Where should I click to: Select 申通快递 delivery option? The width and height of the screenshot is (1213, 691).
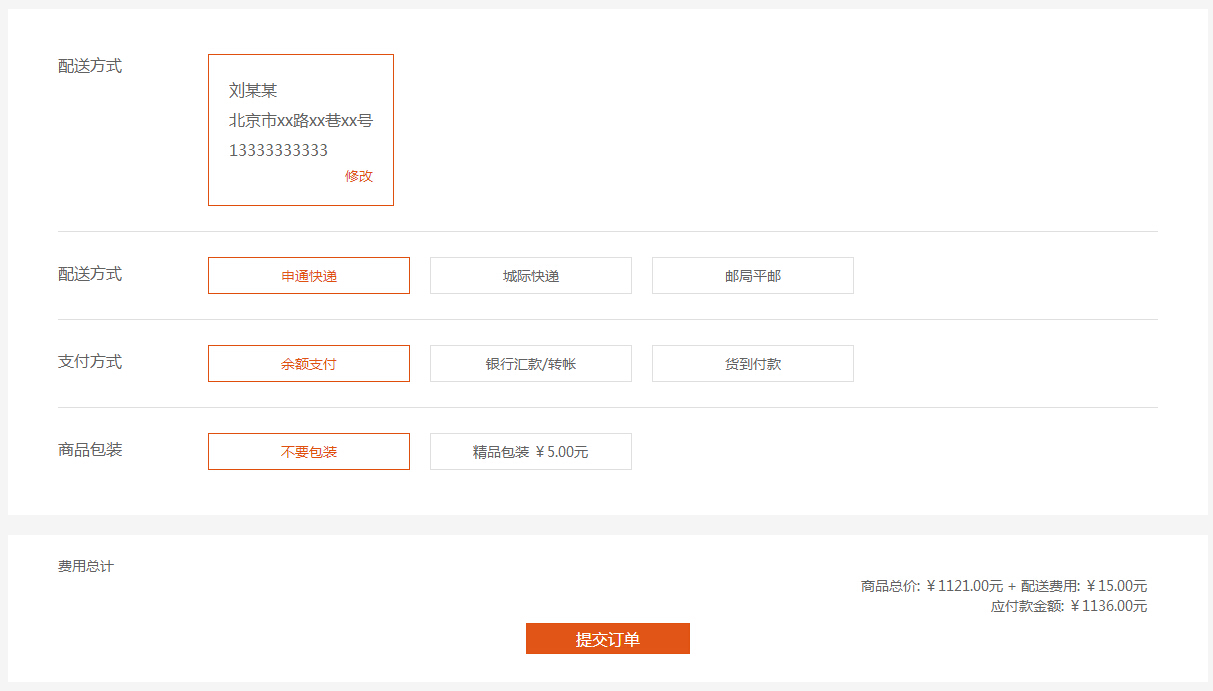pyautogui.click(x=309, y=276)
